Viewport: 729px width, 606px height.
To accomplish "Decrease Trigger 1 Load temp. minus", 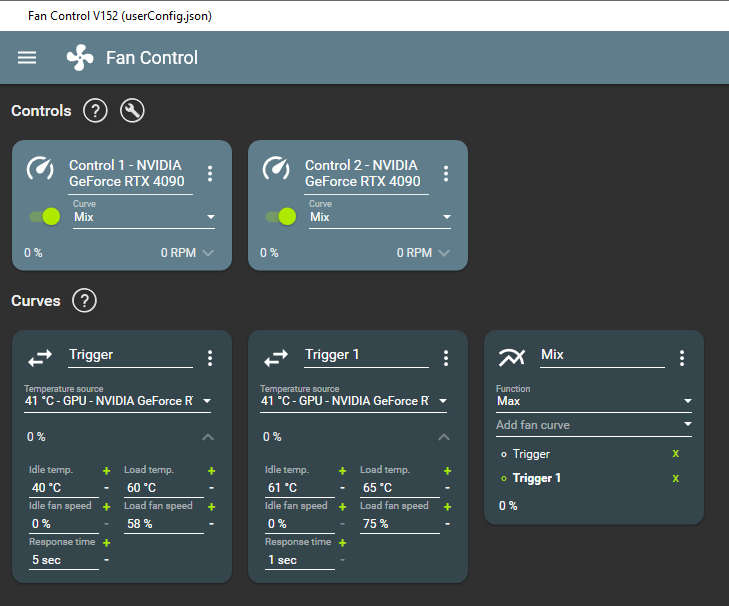I will point(448,488).
